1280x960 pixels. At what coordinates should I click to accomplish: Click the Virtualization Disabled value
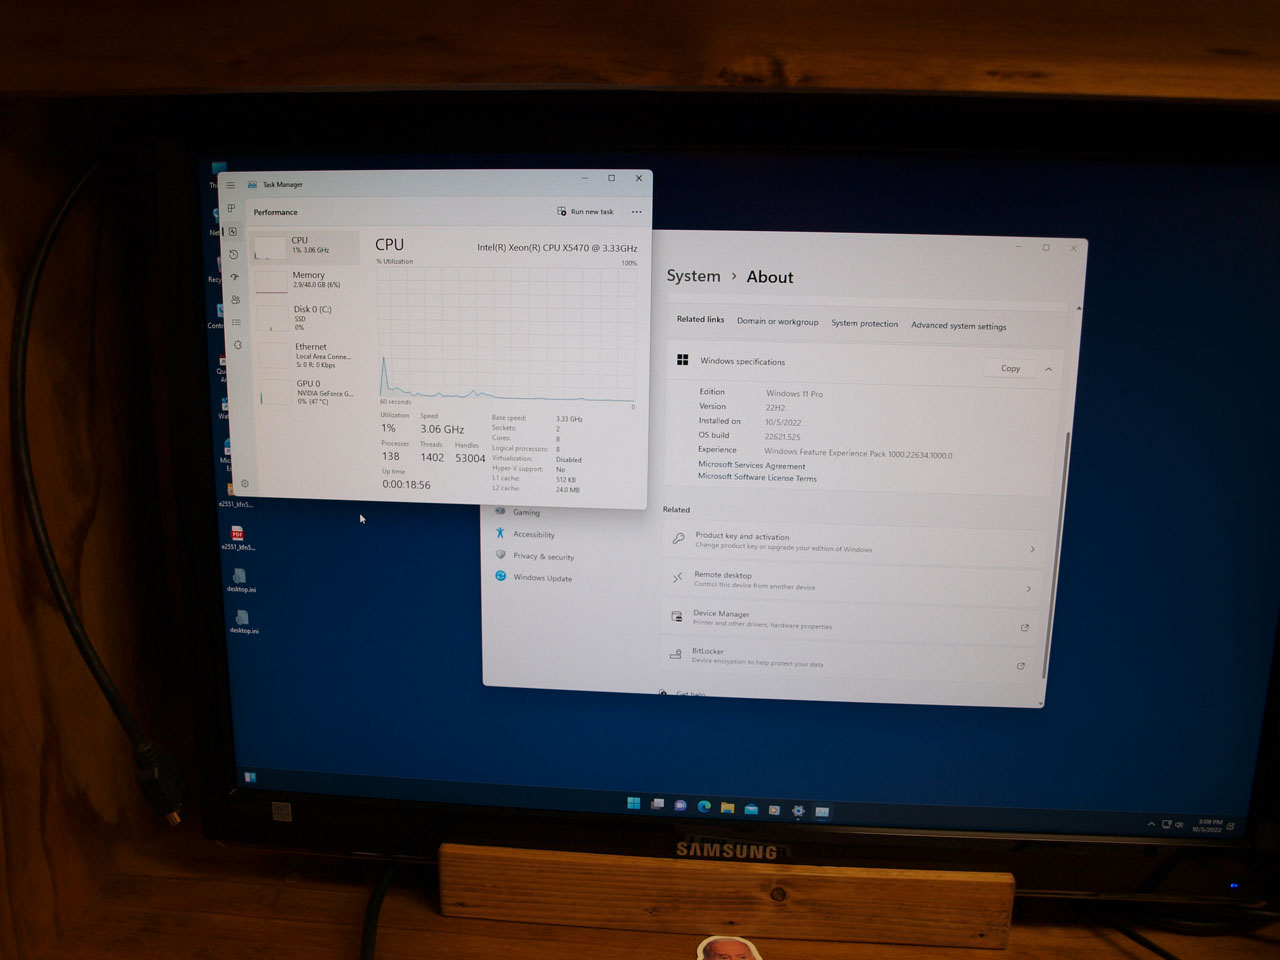click(x=568, y=460)
